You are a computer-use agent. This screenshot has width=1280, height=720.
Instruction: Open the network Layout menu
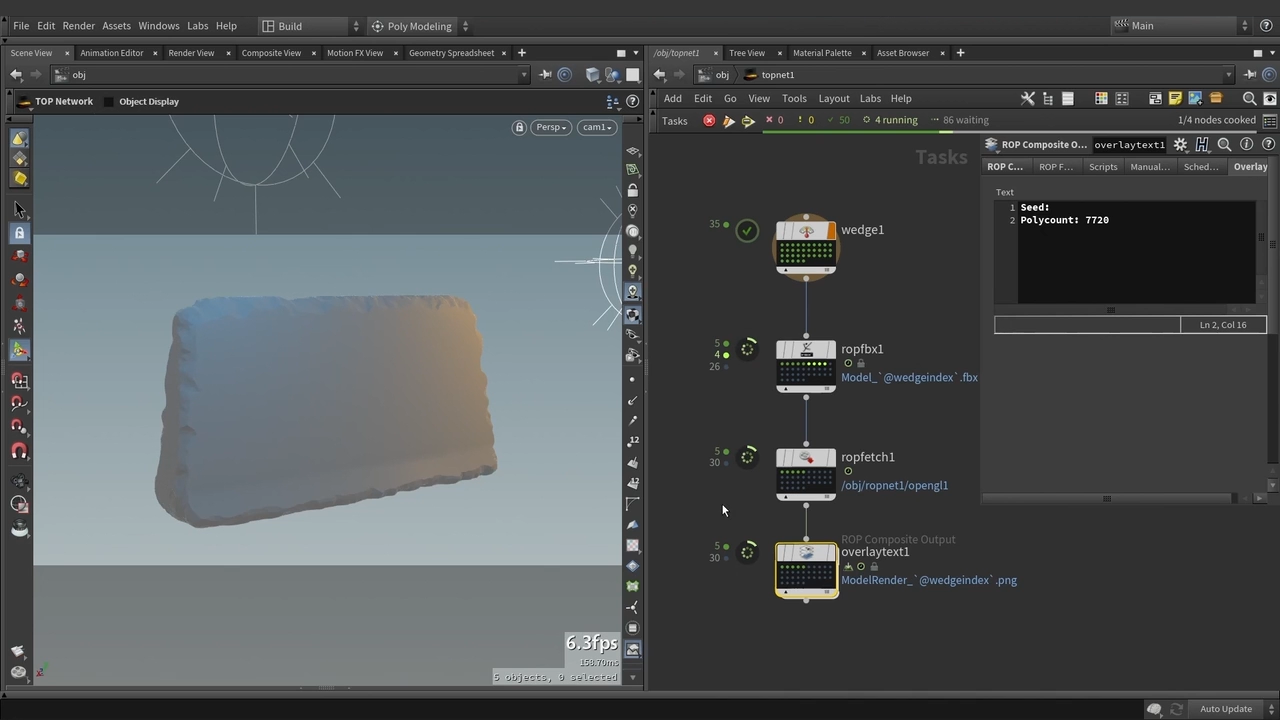(834, 98)
